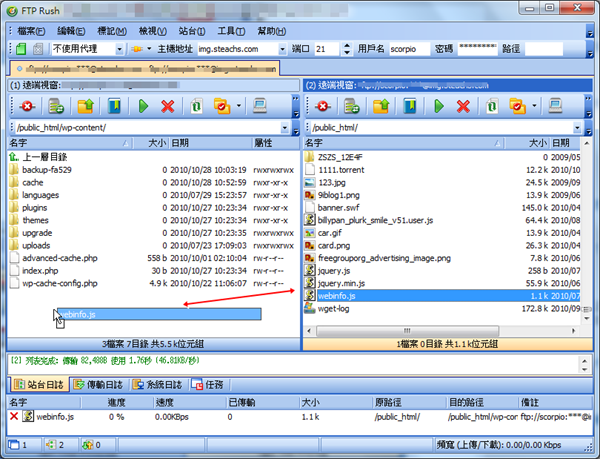Viewport: 600px width, 459px height.
Task: Switch to the 任務 tab
Action: (x=208, y=385)
